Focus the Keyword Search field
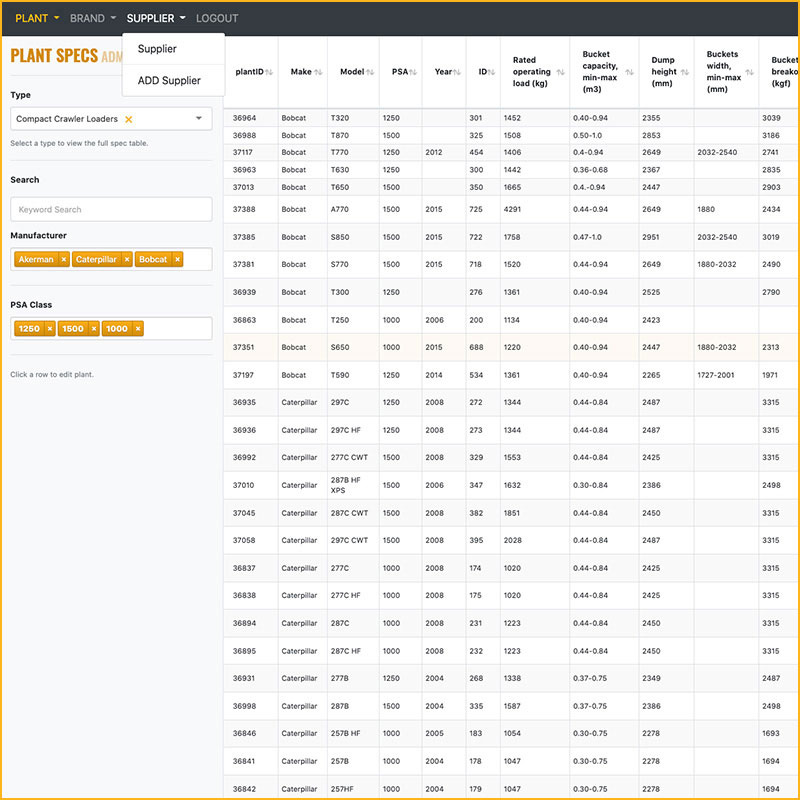The height and width of the screenshot is (800, 800). pyautogui.click(x=111, y=209)
